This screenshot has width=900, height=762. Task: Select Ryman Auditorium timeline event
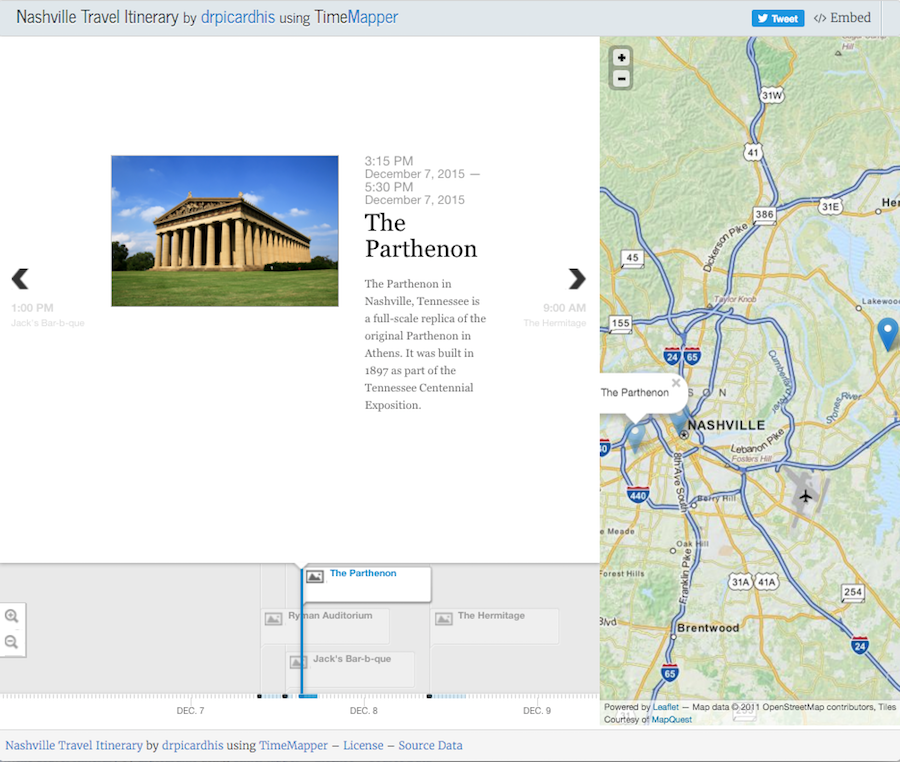coord(329,616)
